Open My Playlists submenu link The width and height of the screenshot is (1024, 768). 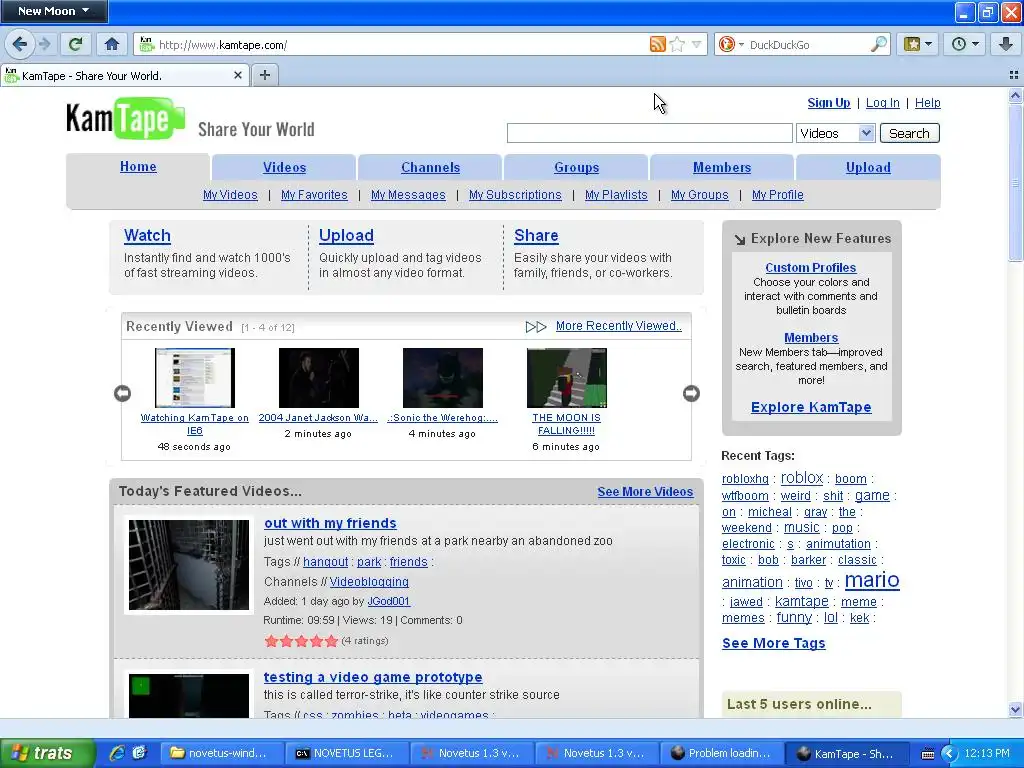(x=616, y=195)
